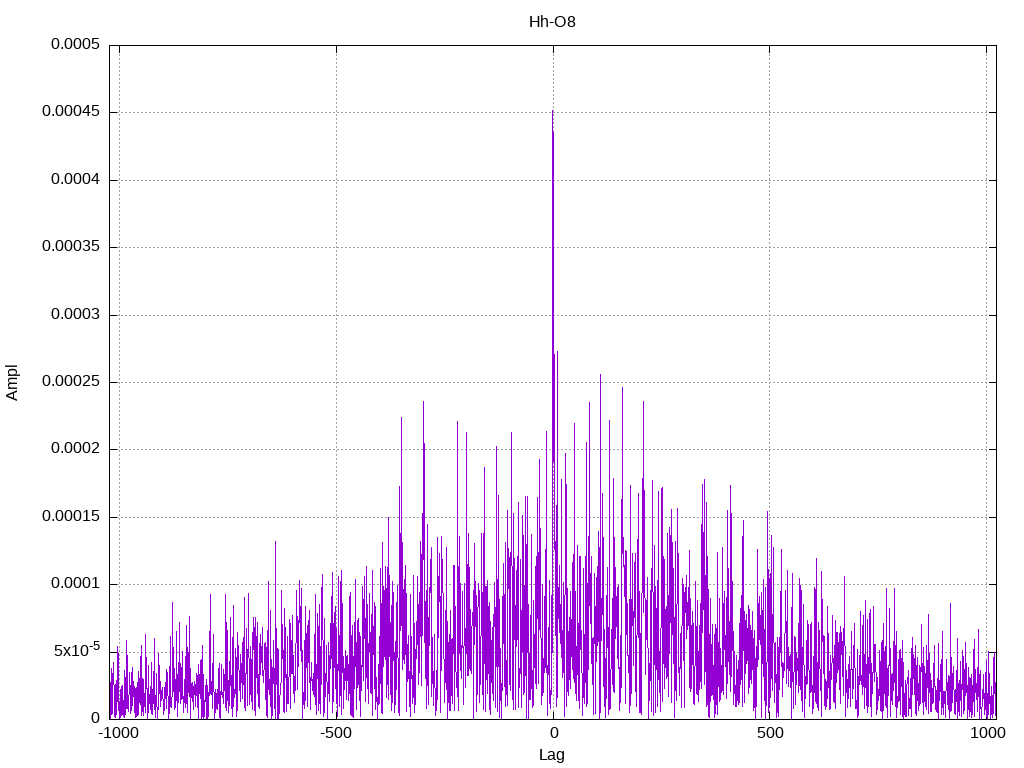This screenshot has width=1024, height=768.
Task: Click the Lag x-axis label
Action: (x=552, y=754)
